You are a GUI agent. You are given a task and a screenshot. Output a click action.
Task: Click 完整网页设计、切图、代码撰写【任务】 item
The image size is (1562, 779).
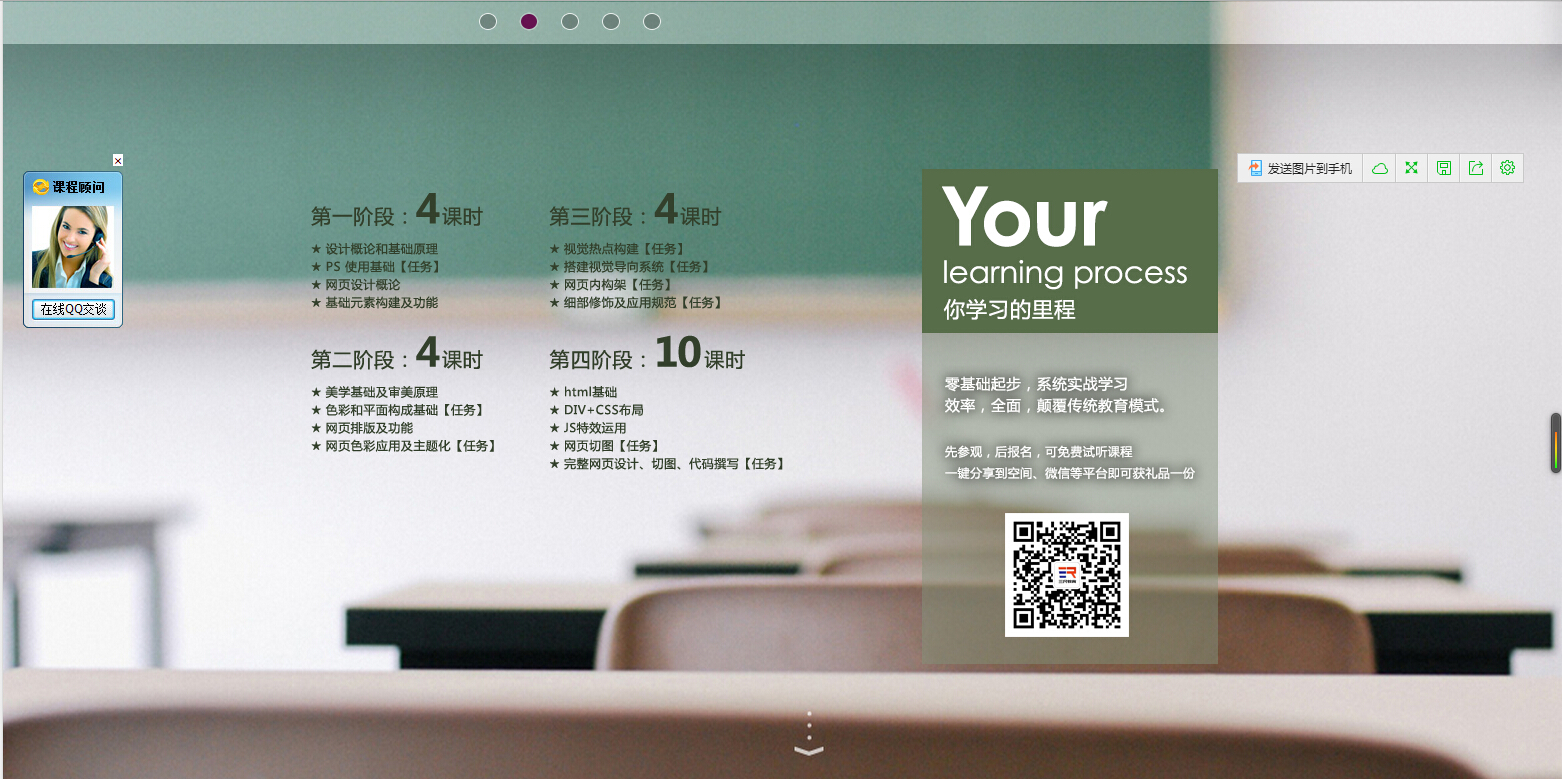click(x=668, y=464)
